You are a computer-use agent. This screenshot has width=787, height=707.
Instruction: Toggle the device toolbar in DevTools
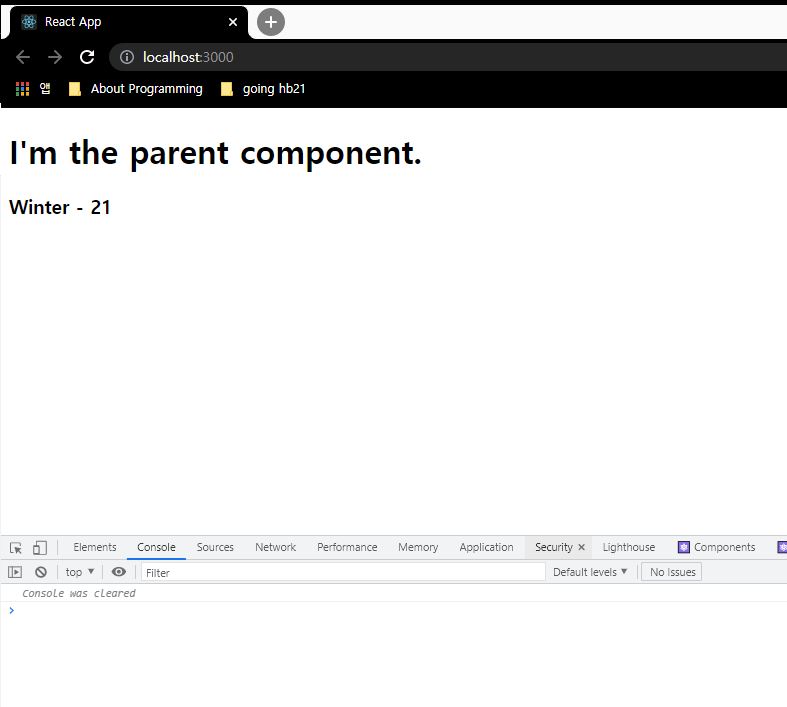point(40,547)
